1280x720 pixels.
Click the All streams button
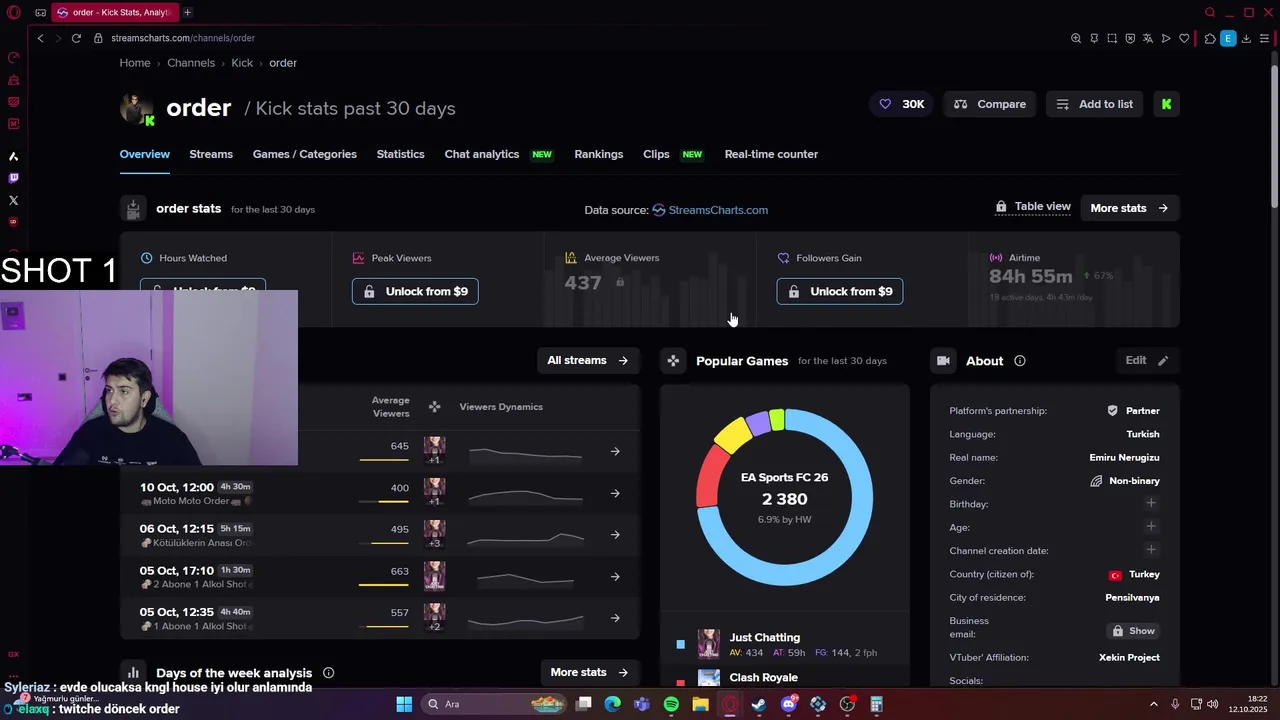588,360
